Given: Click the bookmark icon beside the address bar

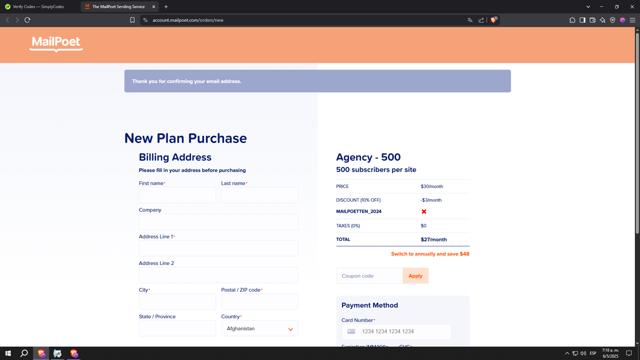Looking at the screenshot, I should click(x=132, y=20).
